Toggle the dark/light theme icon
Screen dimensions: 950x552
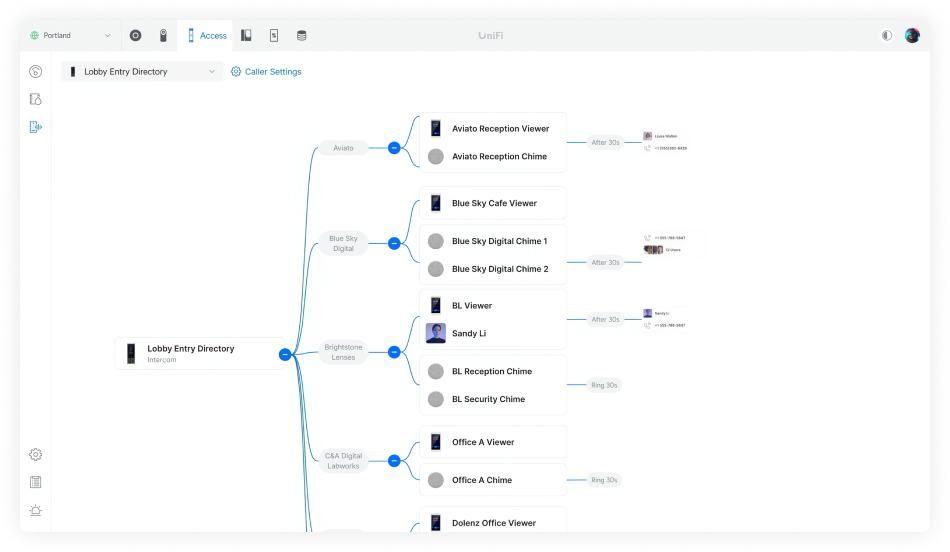tap(886, 36)
